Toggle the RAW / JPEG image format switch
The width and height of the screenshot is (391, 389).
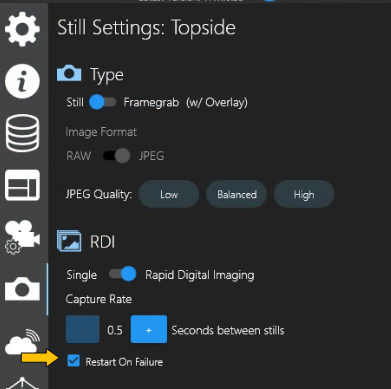tap(116, 156)
